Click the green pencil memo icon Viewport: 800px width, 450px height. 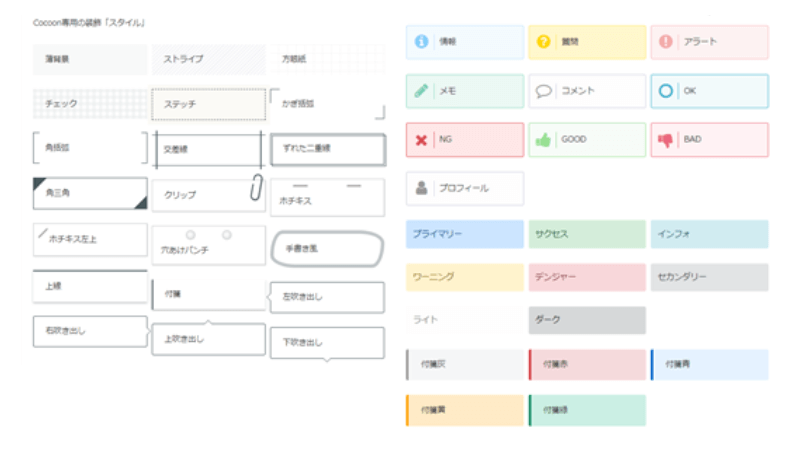coord(421,91)
